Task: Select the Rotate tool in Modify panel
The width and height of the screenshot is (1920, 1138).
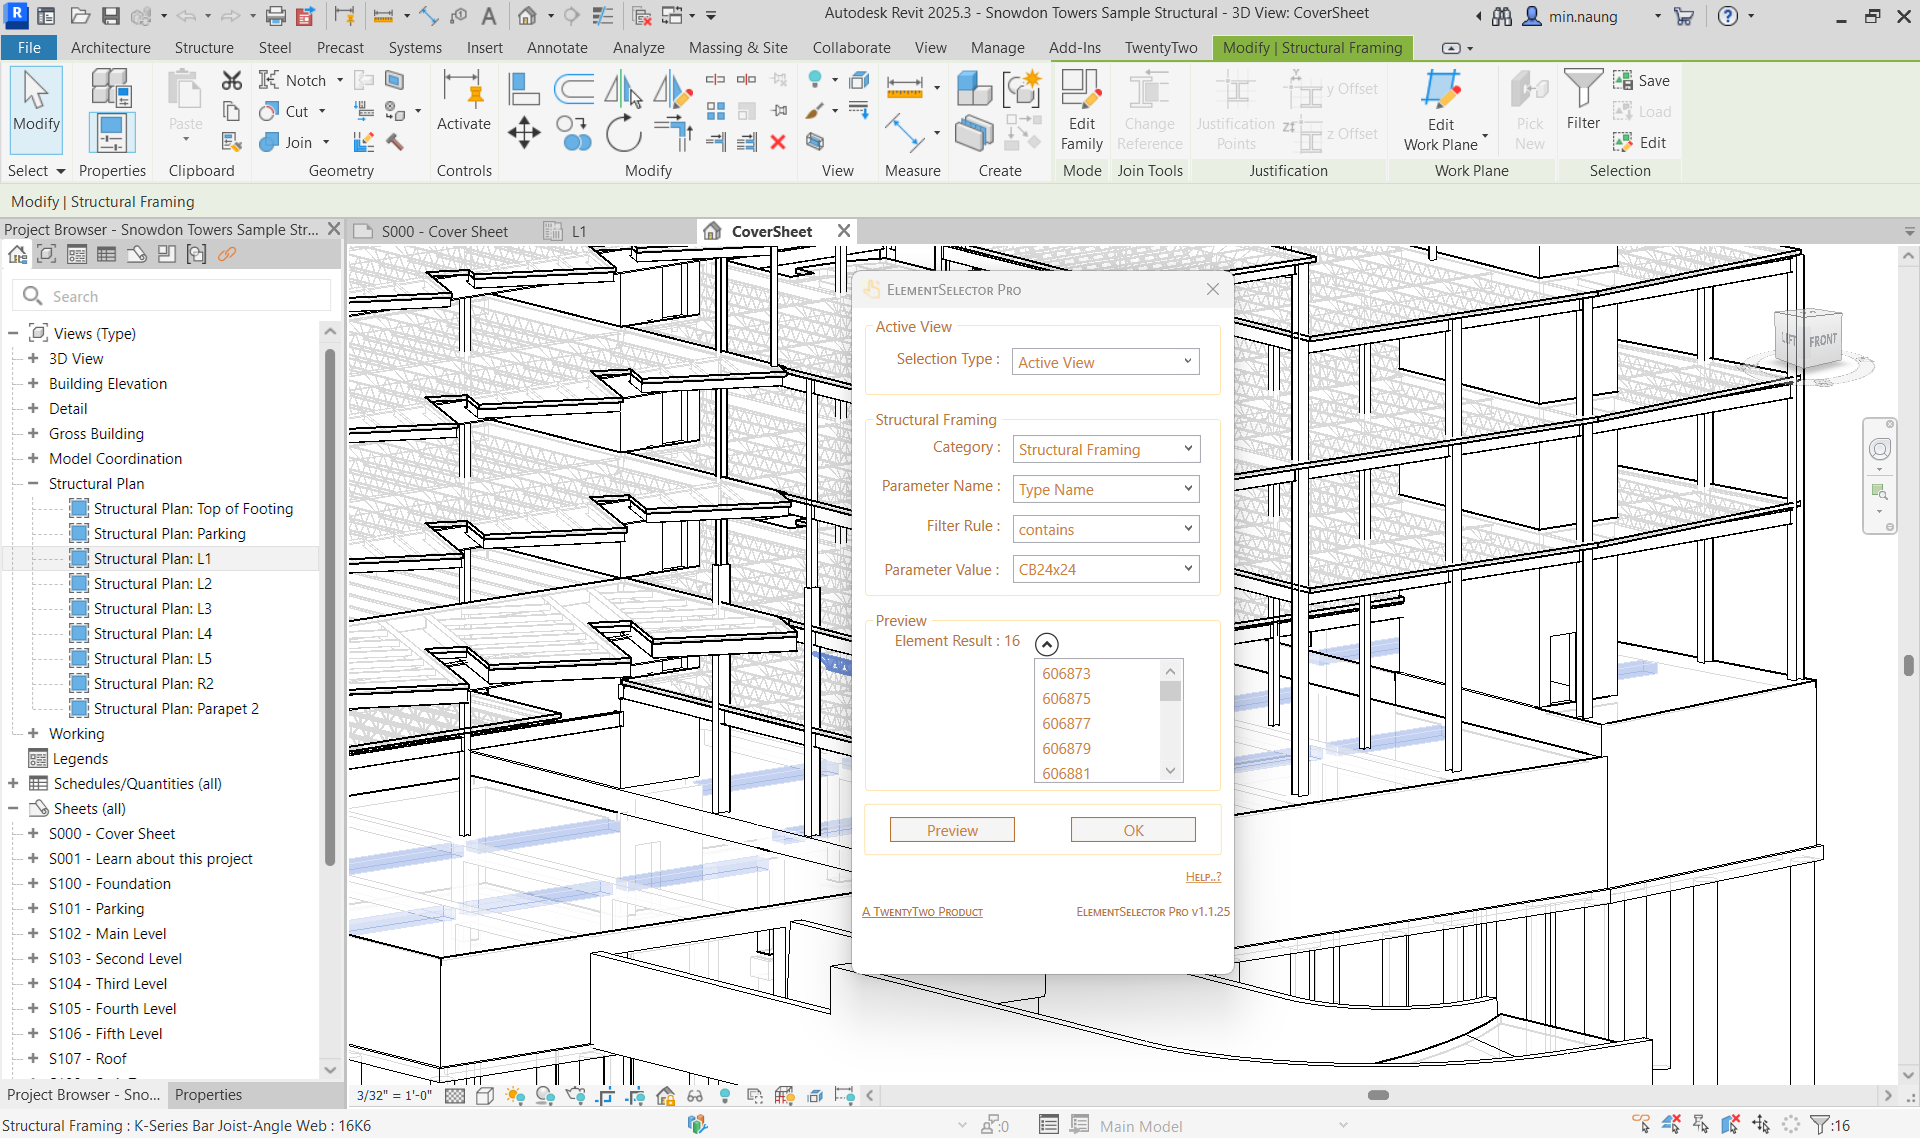Action: coord(623,133)
